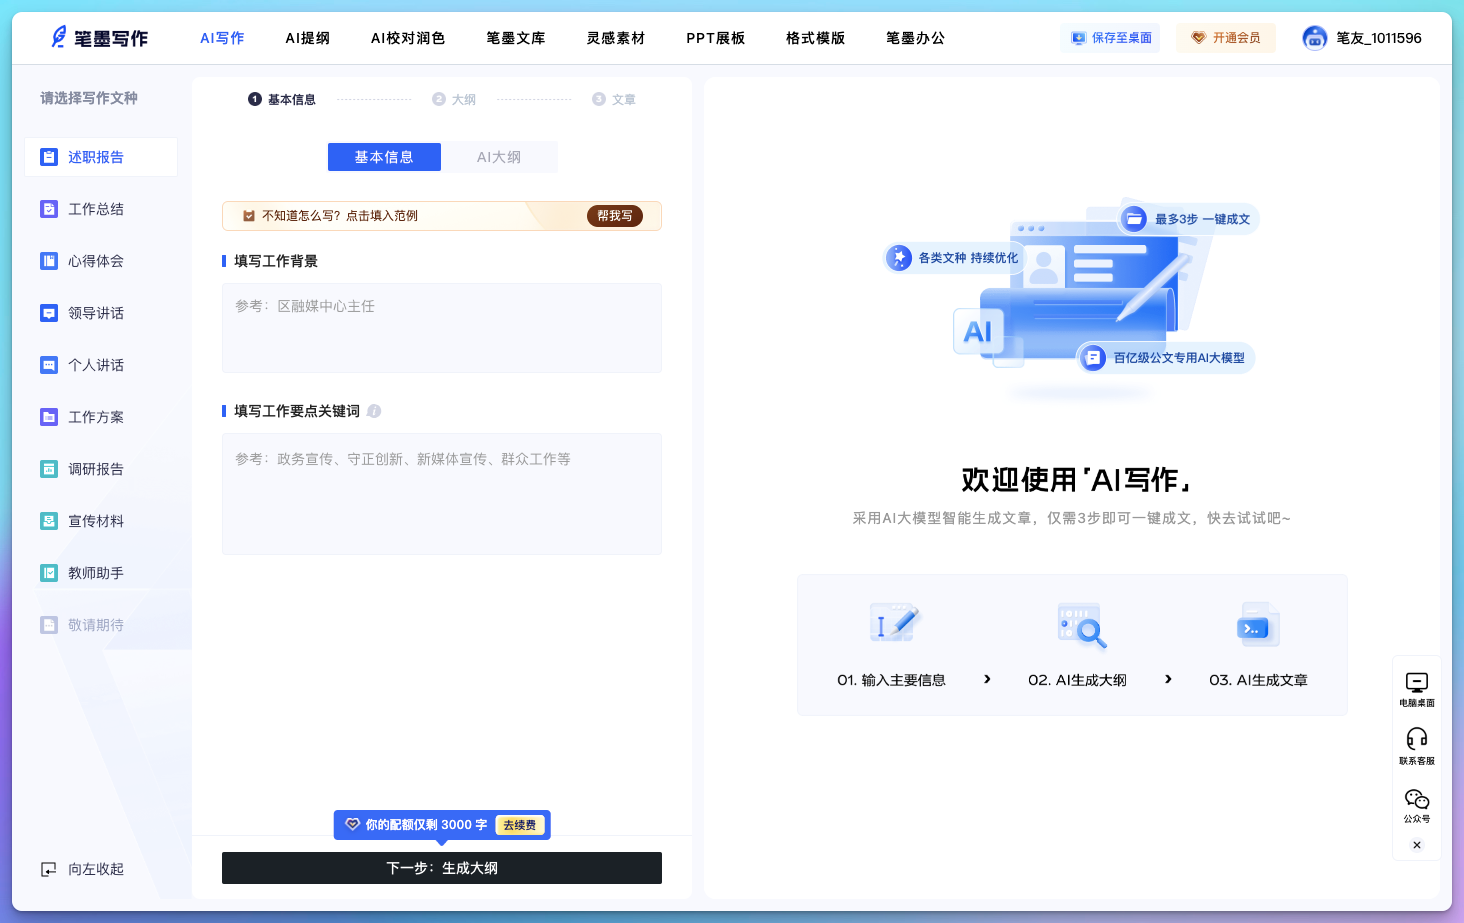Click inside the 填写工作背景 text area
The height and width of the screenshot is (923, 1464).
pyautogui.click(x=441, y=328)
